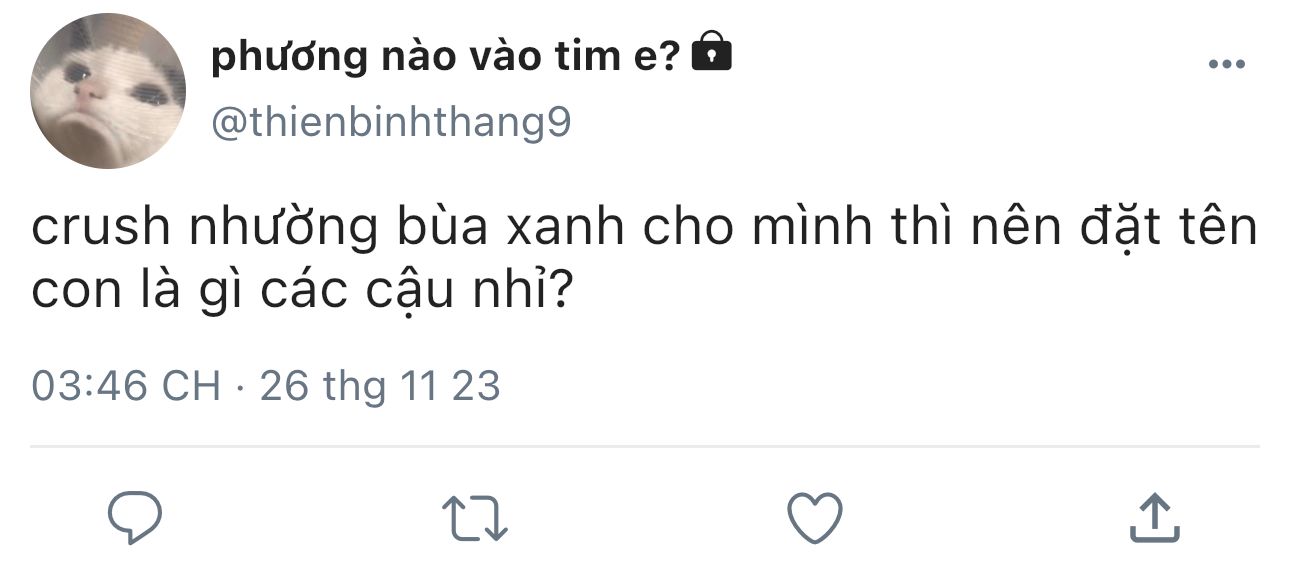Click the word "nhường" in the tweet text

[x=283, y=229]
